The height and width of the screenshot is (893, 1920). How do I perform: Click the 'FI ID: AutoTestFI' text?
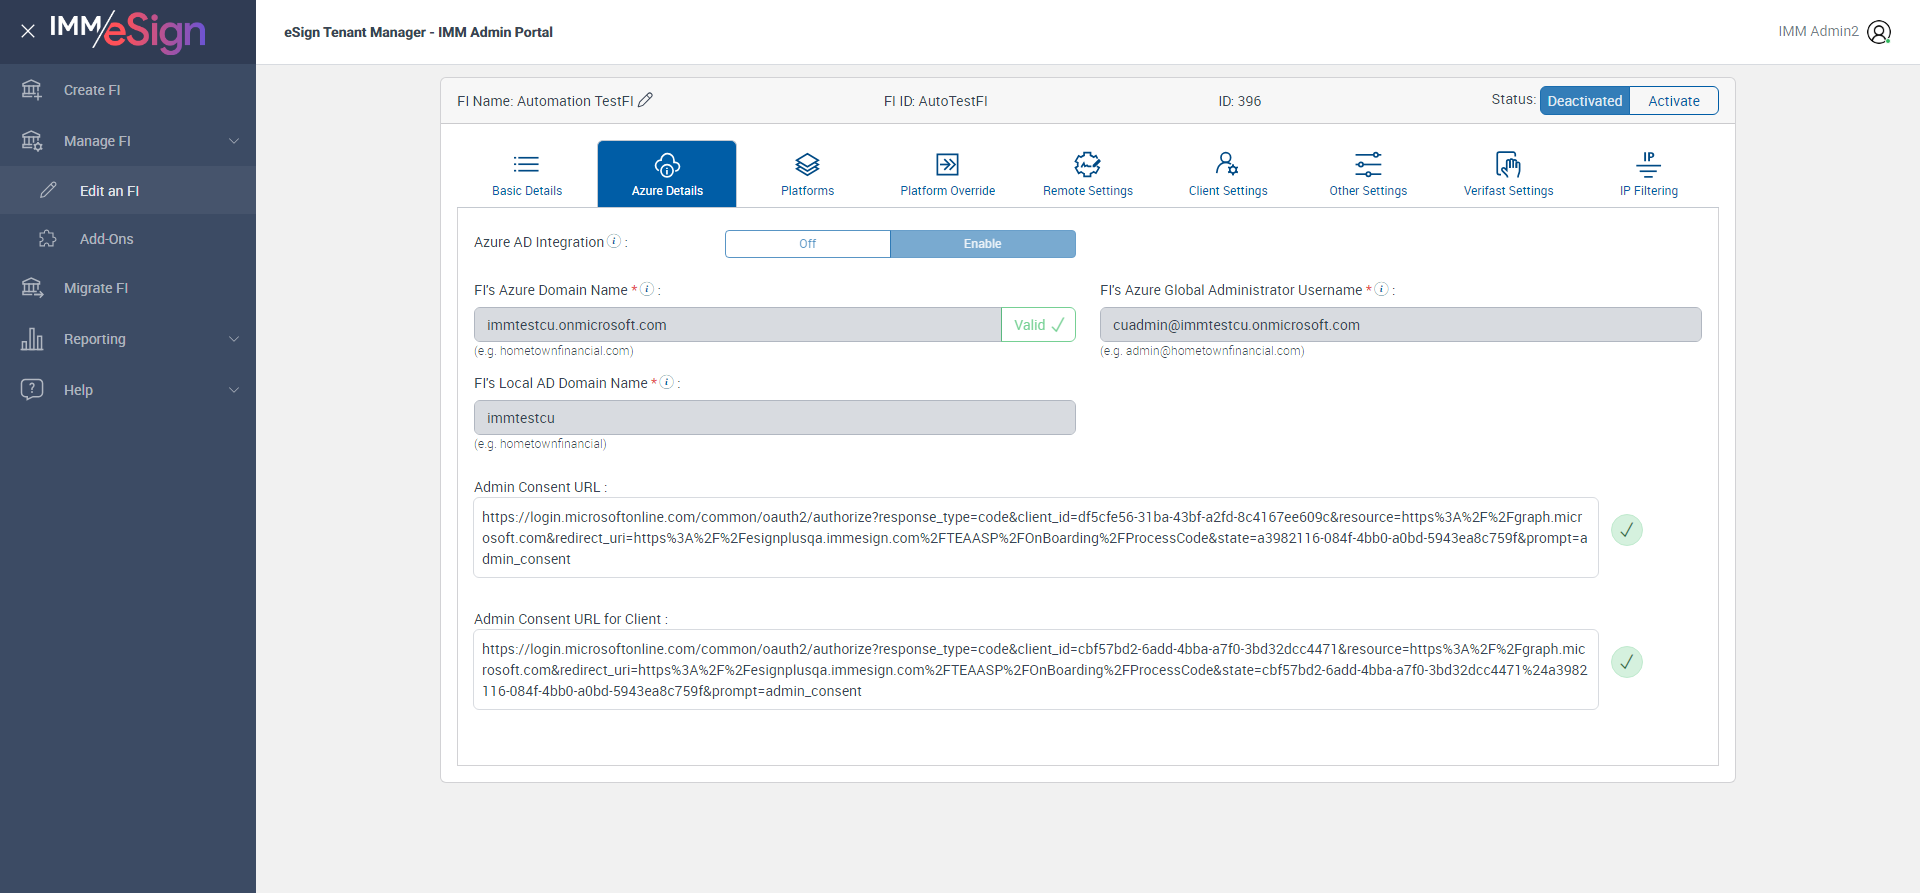(x=935, y=101)
